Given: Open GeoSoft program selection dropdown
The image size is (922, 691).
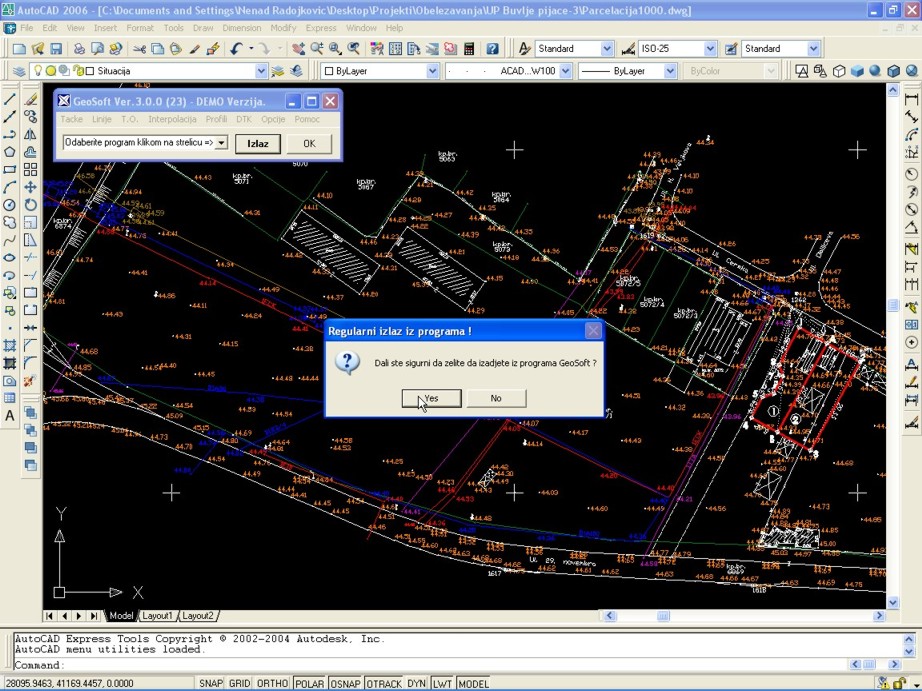Looking at the screenshot, I should point(222,143).
